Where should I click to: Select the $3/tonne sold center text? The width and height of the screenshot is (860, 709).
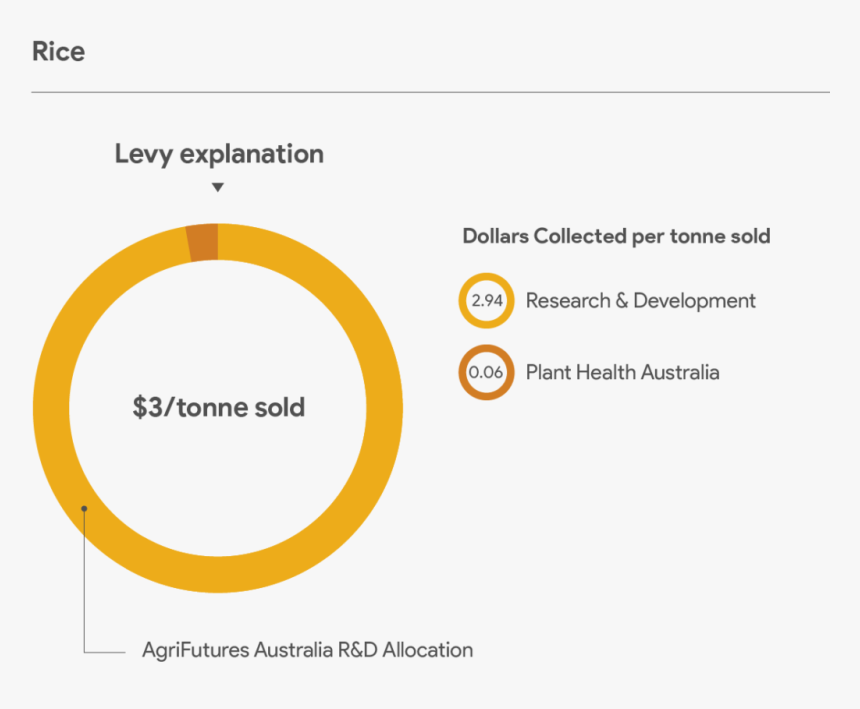tap(219, 408)
